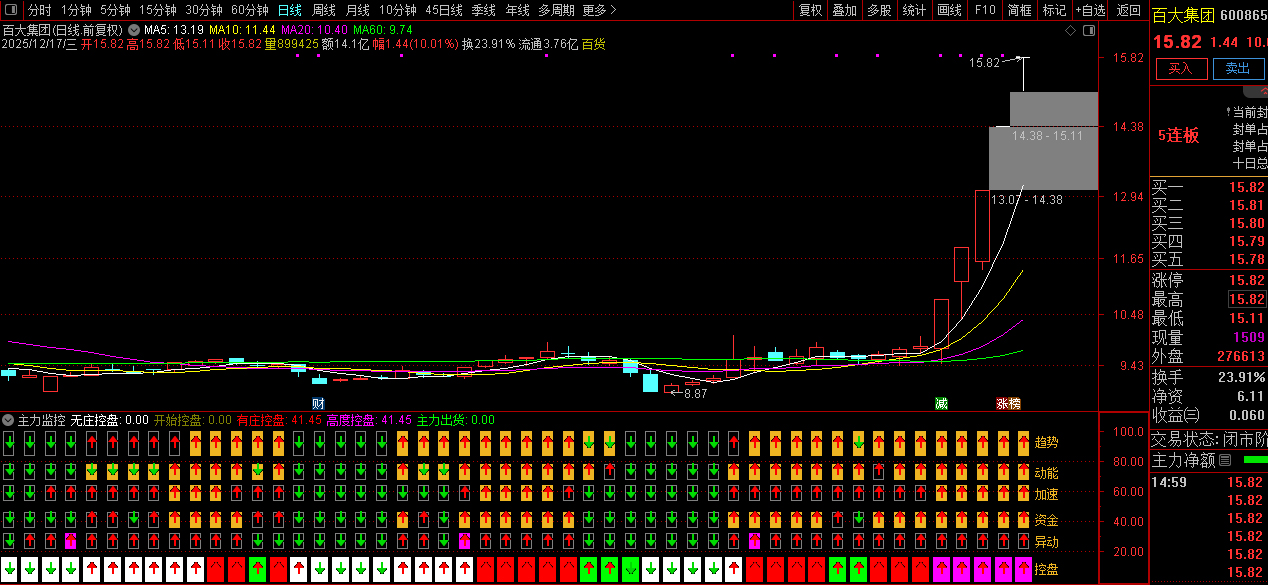This screenshot has height=585, width=1268.
Task: Click the 财 financial event marker
Action: (318, 403)
